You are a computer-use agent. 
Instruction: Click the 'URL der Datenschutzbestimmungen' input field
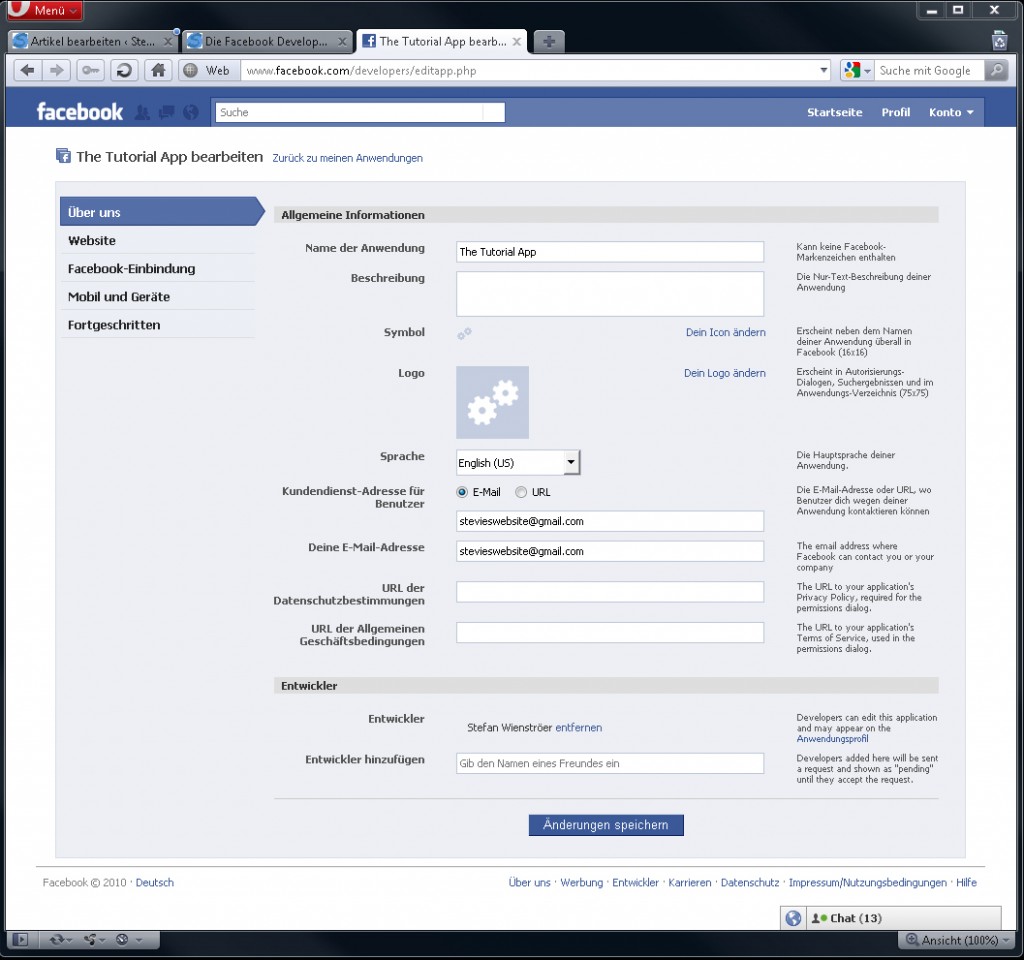[610, 592]
